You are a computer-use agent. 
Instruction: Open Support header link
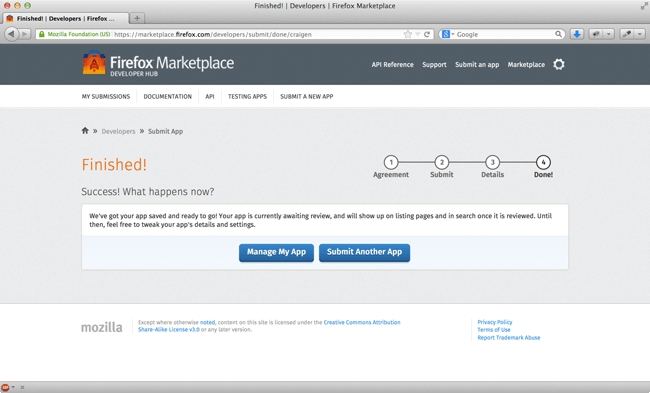coord(434,65)
